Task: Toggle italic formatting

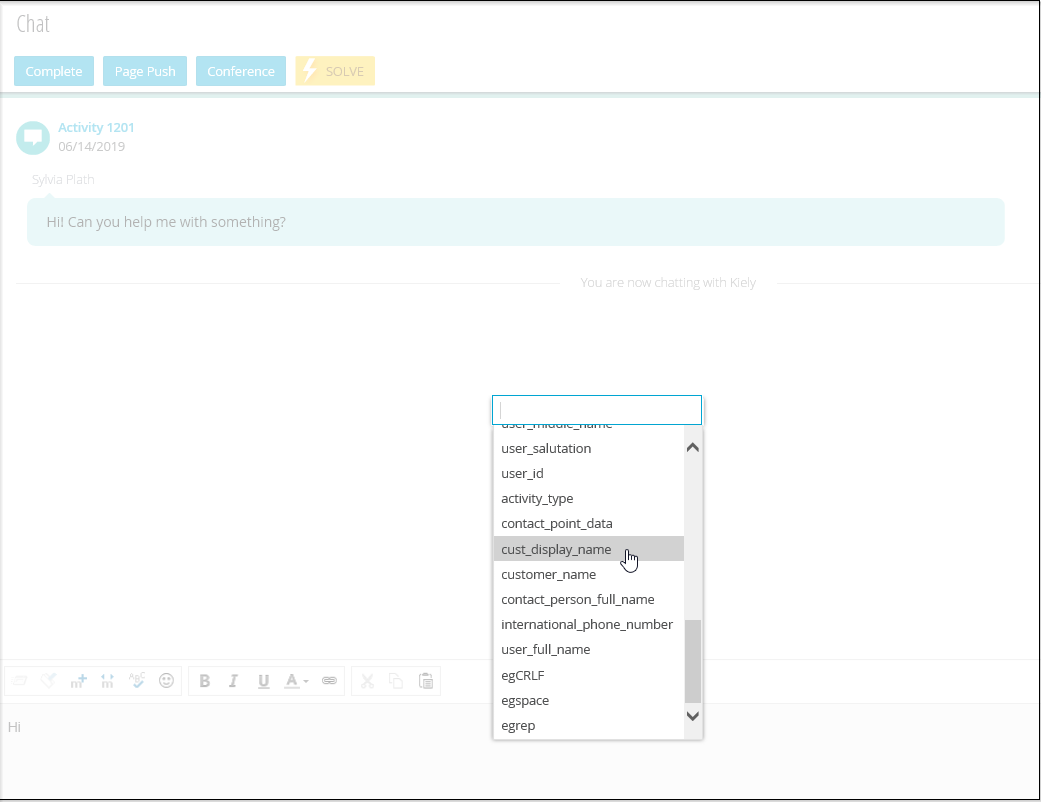Action: pos(233,681)
